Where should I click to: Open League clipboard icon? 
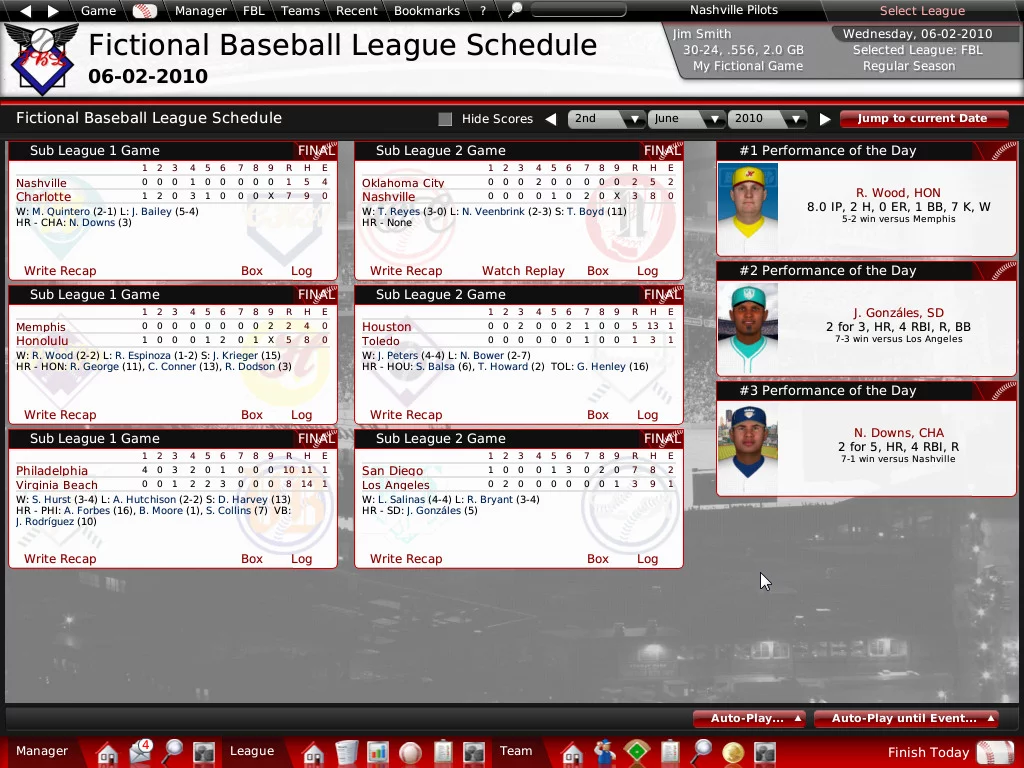coord(443,752)
